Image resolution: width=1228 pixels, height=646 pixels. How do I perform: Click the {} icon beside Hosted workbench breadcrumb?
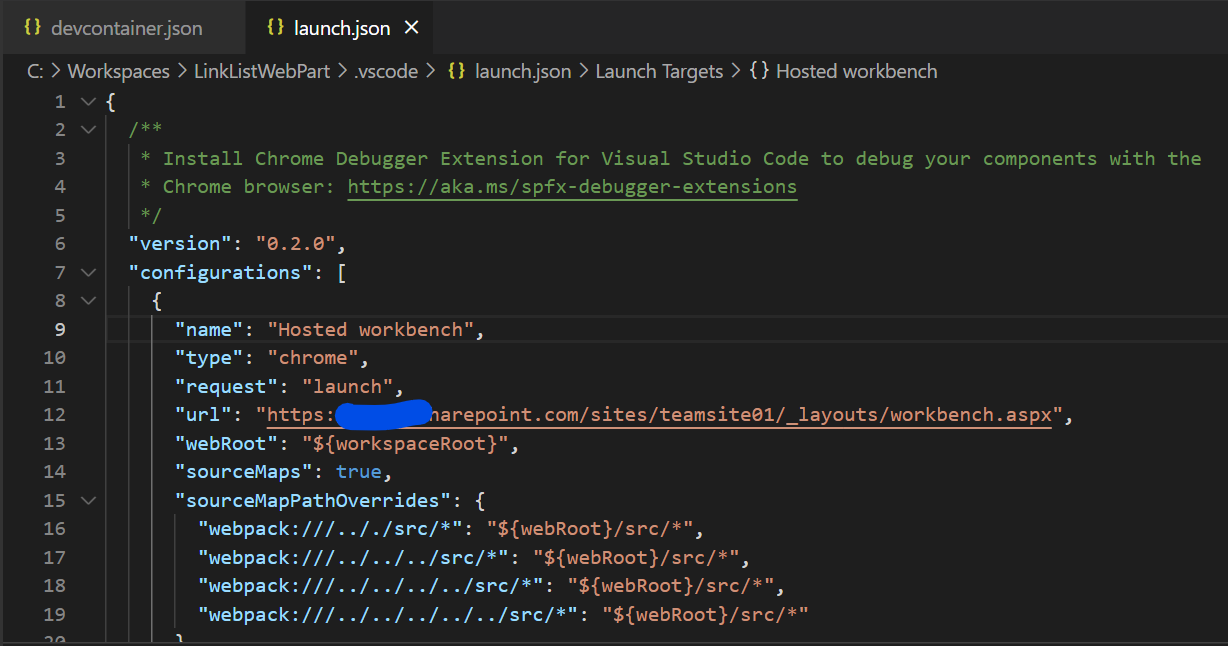click(x=761, y=71)
